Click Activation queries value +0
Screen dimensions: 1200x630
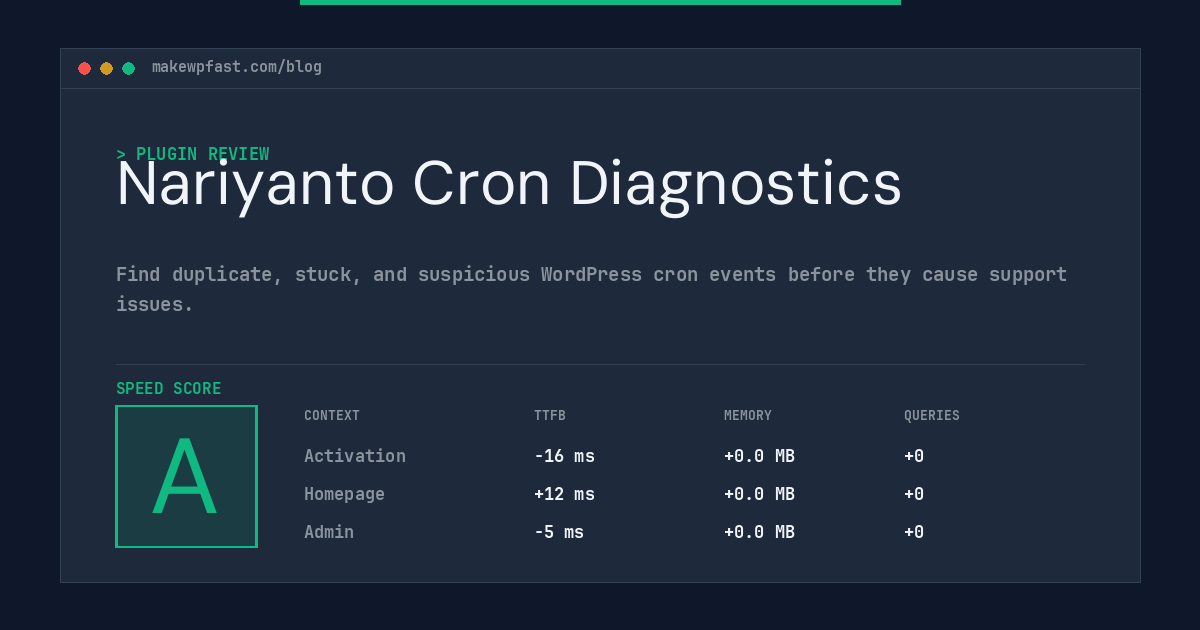point(914,456)
